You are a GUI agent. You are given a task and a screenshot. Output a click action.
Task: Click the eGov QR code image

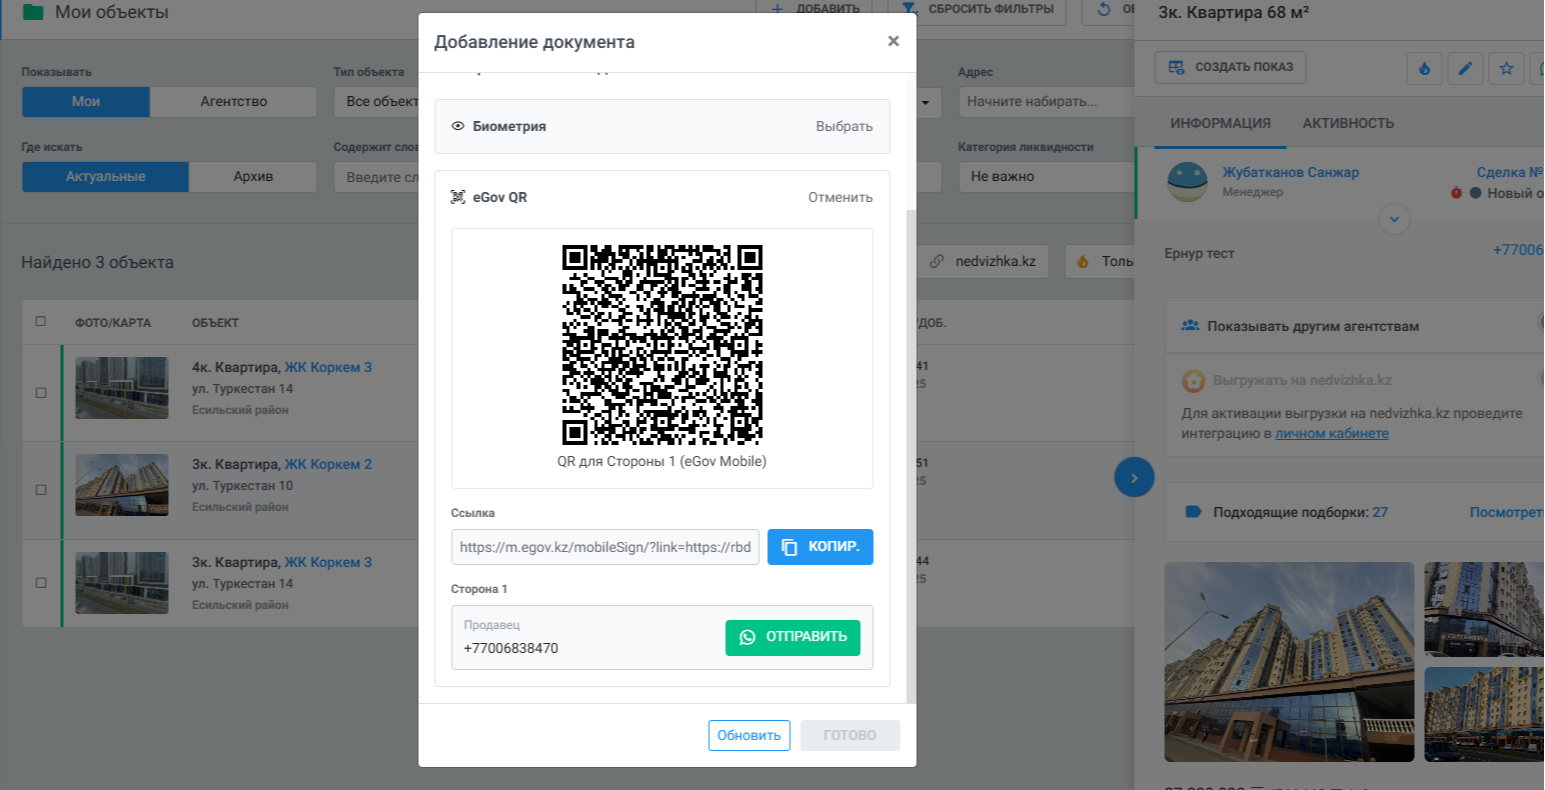pos(662,344)
